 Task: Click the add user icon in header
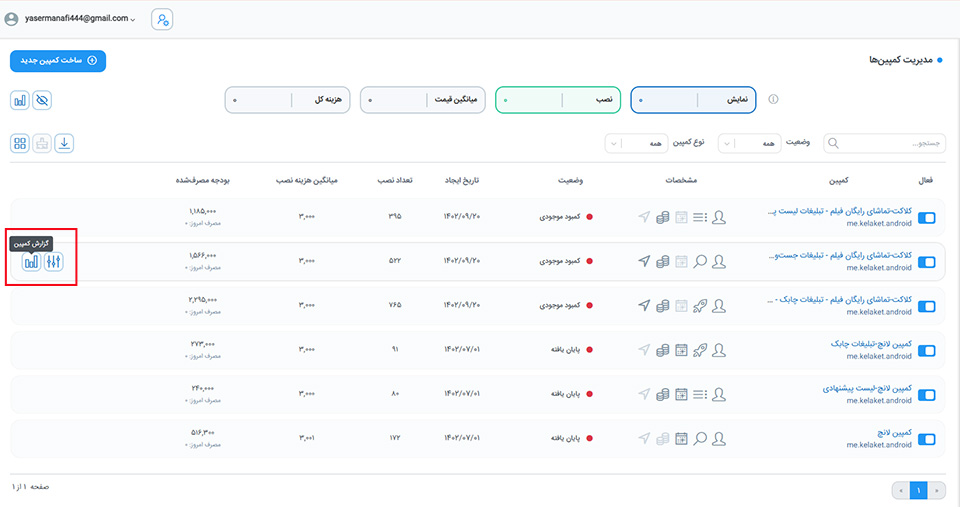pyautogui.click(x=162, y=19)
